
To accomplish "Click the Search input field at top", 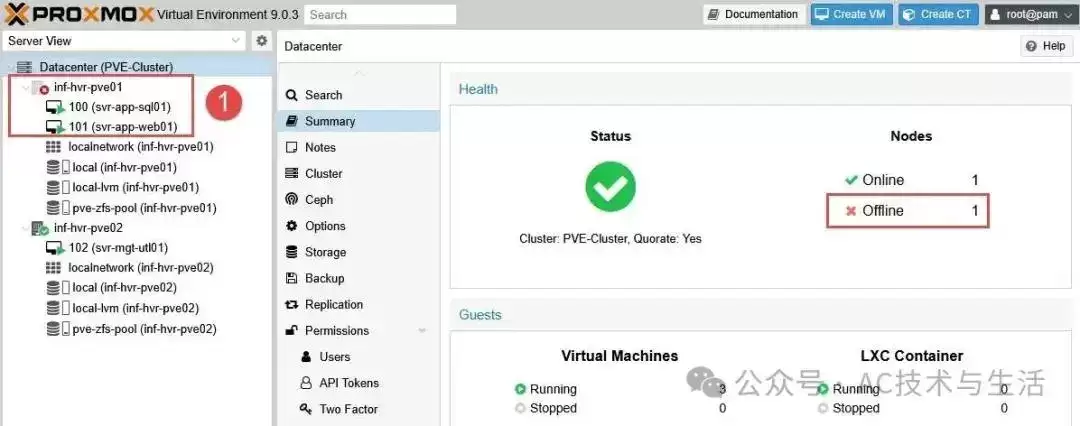I will 380,14.
